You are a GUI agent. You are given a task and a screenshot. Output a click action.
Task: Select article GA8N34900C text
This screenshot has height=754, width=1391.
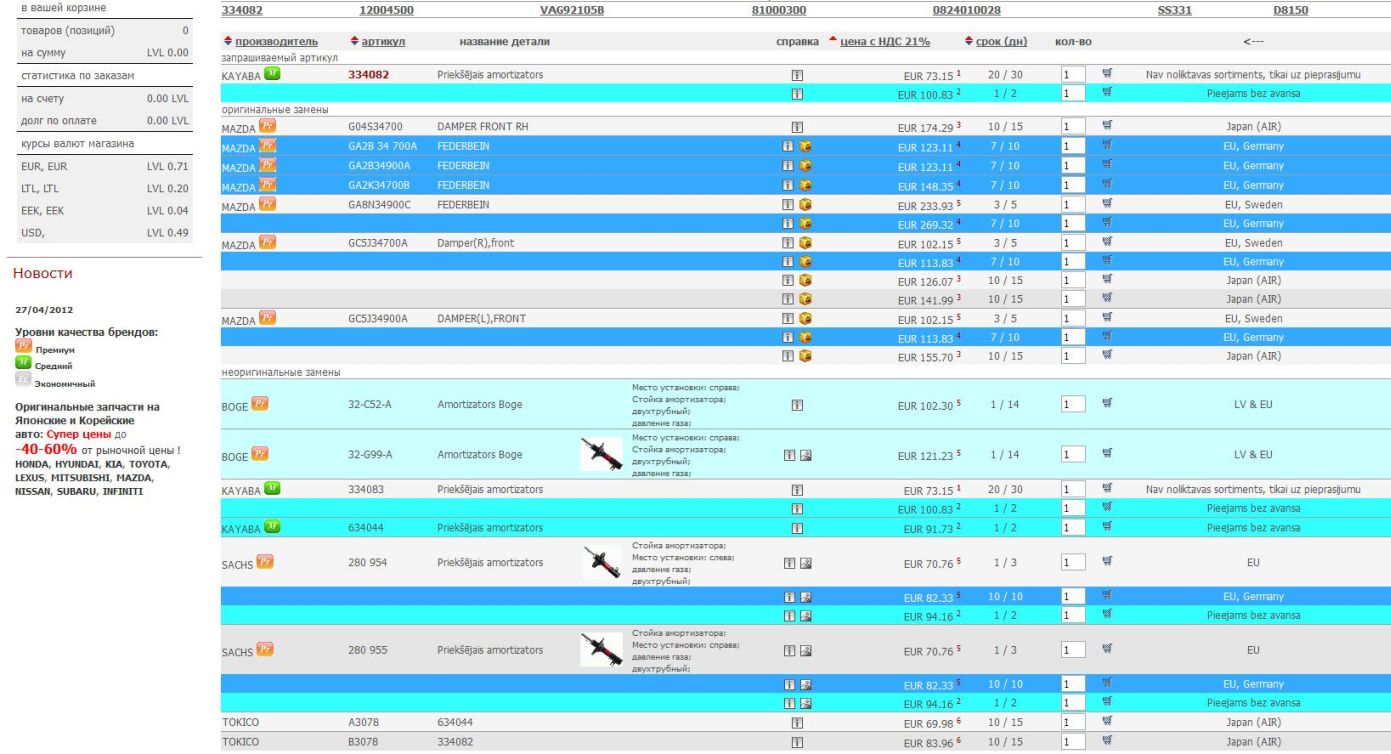tap(379, 204)
